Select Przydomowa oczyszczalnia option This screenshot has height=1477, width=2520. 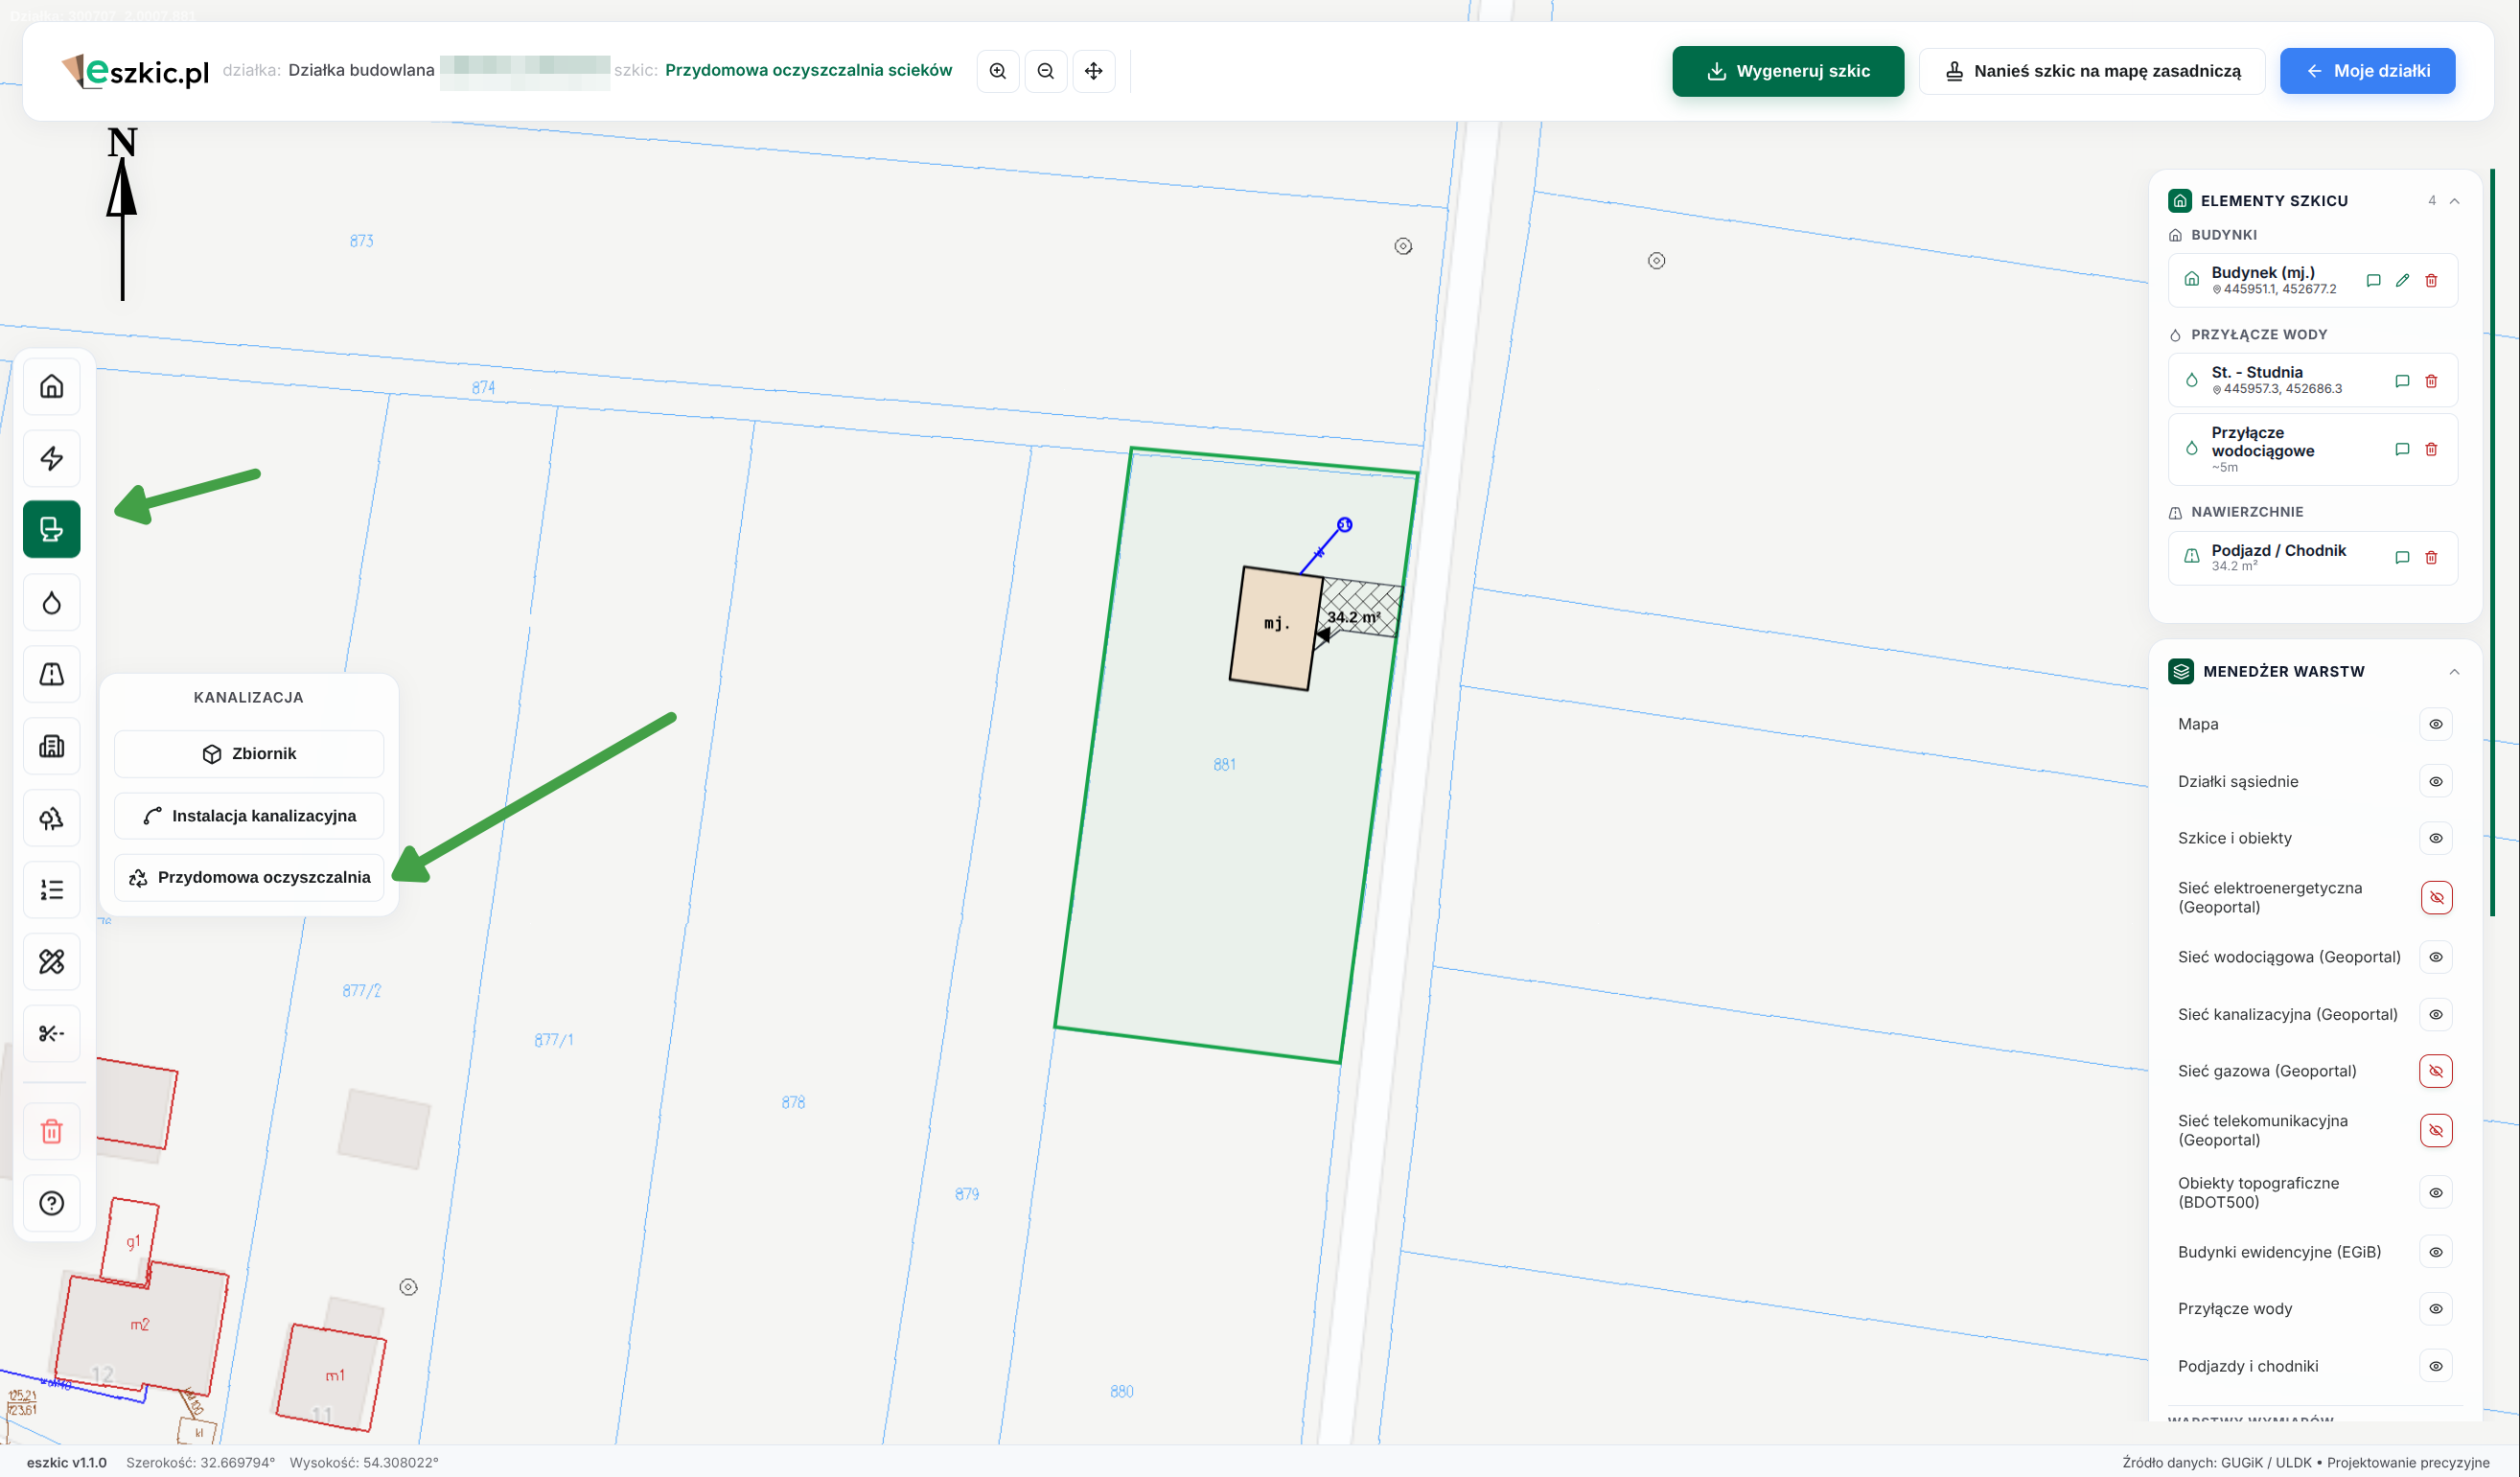249,878
